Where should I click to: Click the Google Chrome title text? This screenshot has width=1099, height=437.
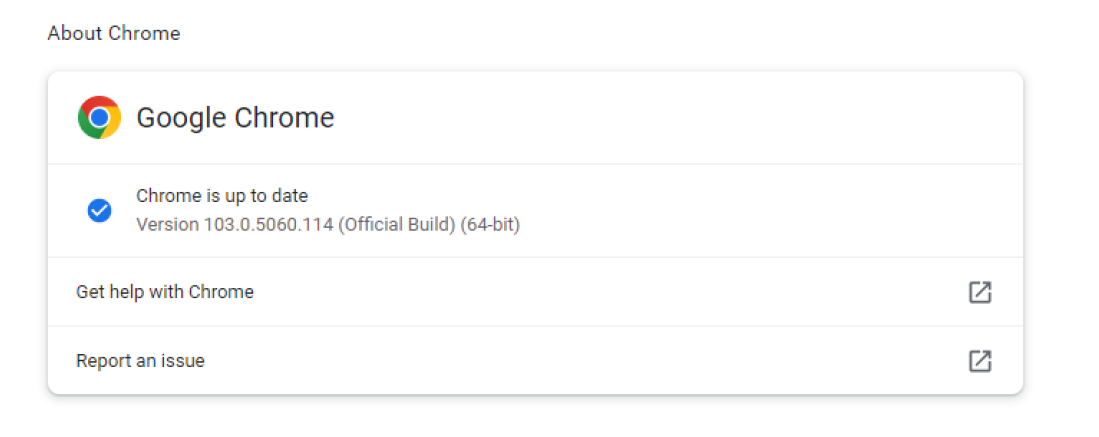tap(235, 118)
